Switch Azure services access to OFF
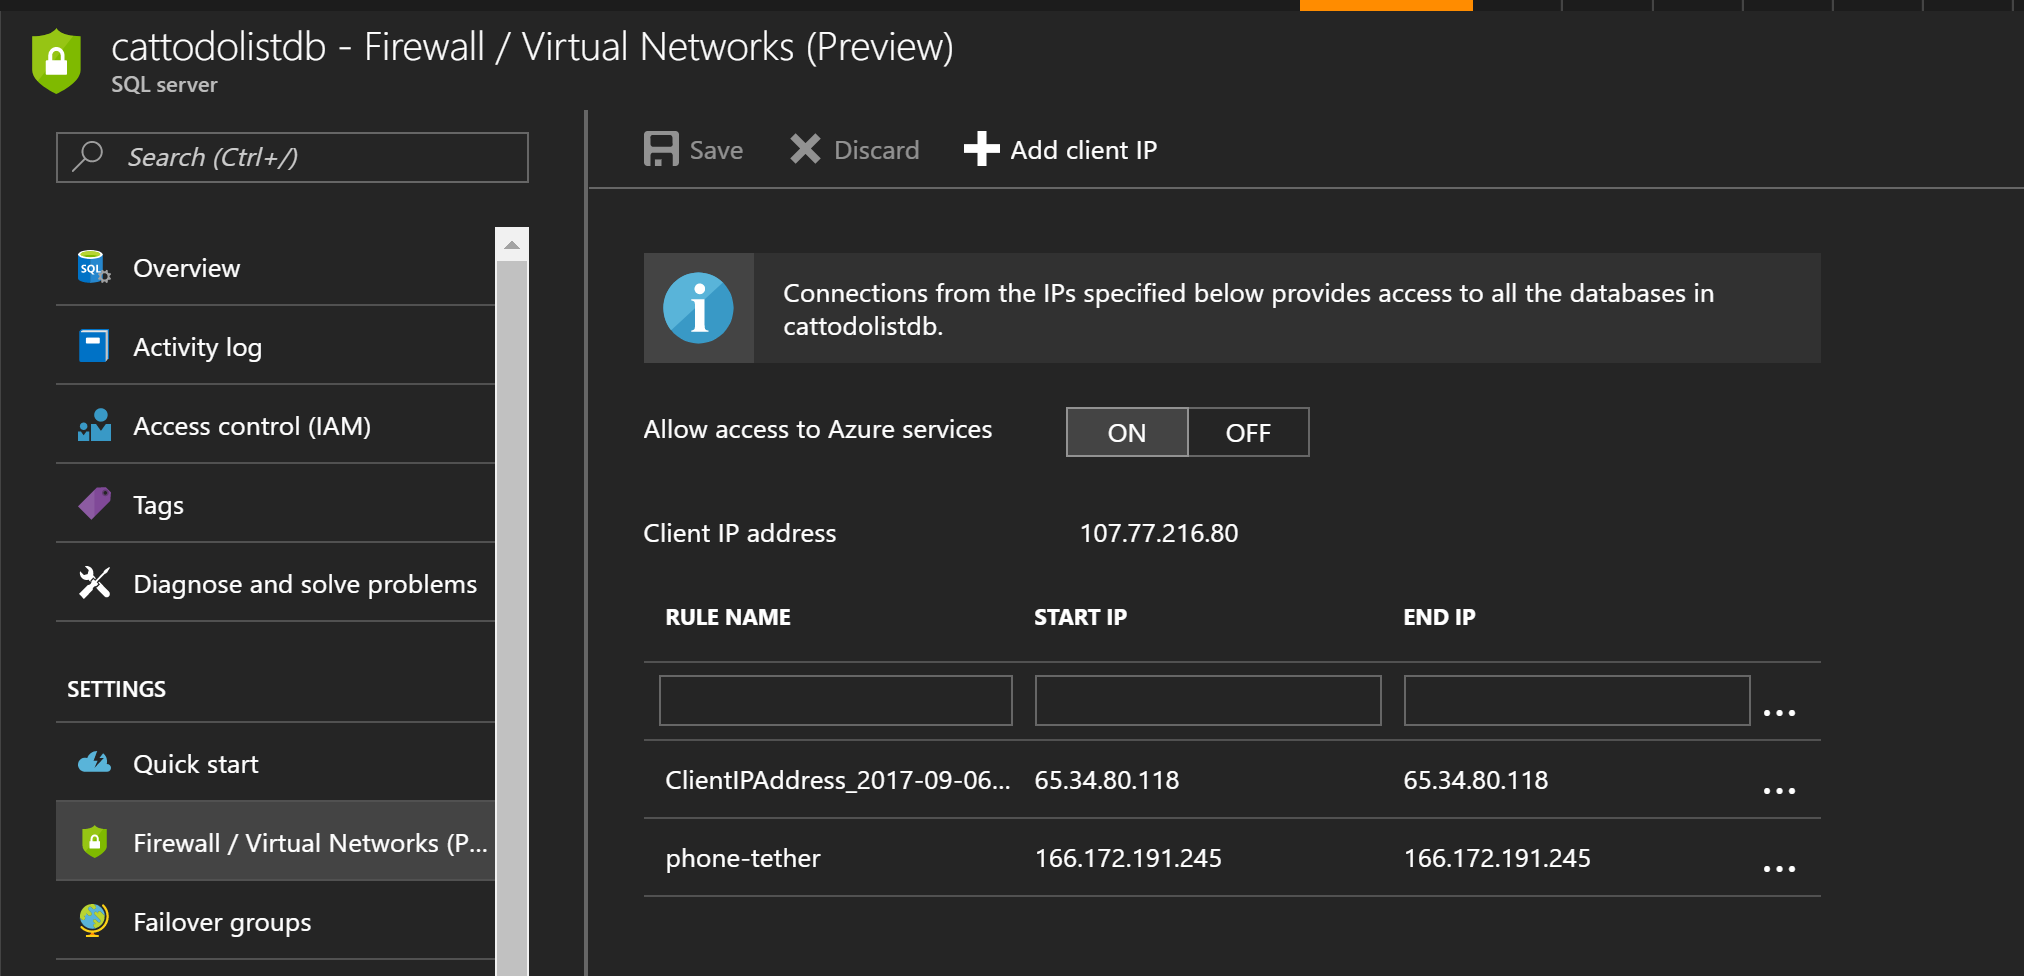Viewport: 2024px width, 976px height. point(1248,432)
